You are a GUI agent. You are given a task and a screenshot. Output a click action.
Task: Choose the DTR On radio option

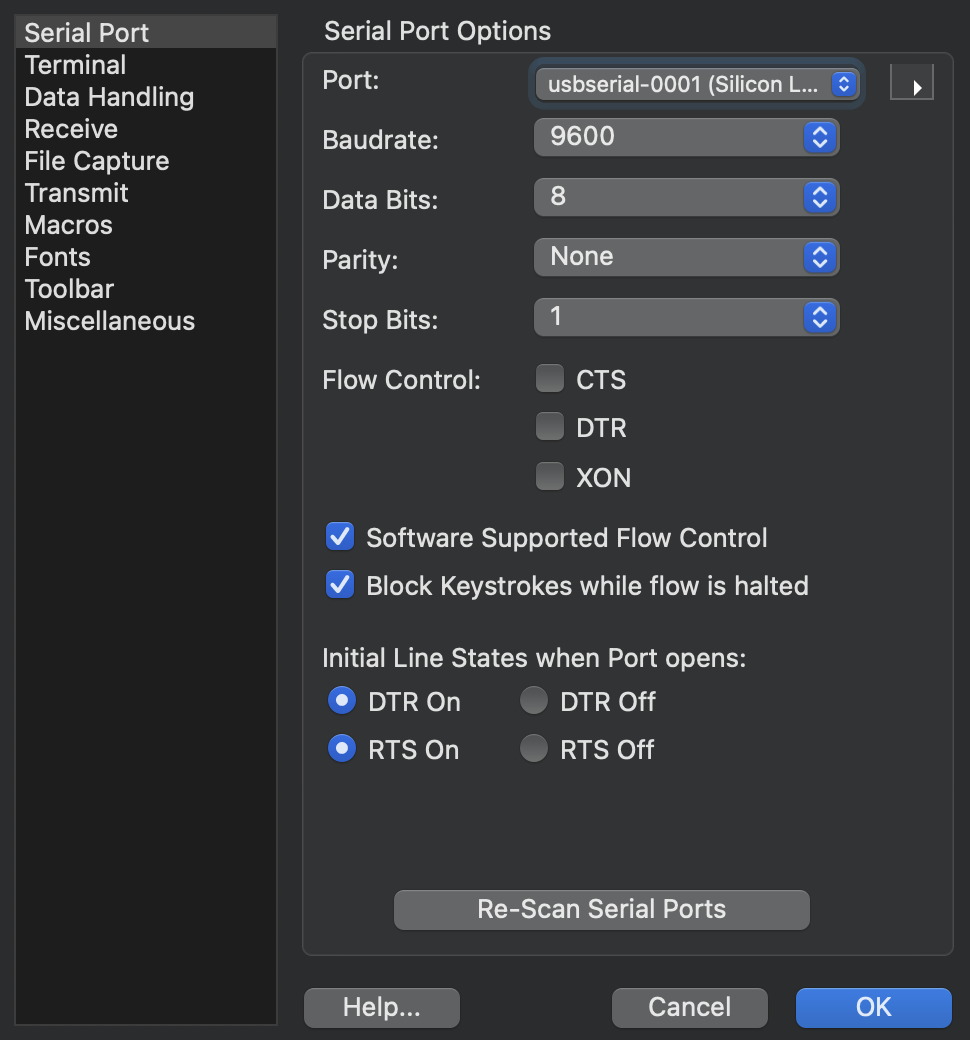tap(342, 701)
